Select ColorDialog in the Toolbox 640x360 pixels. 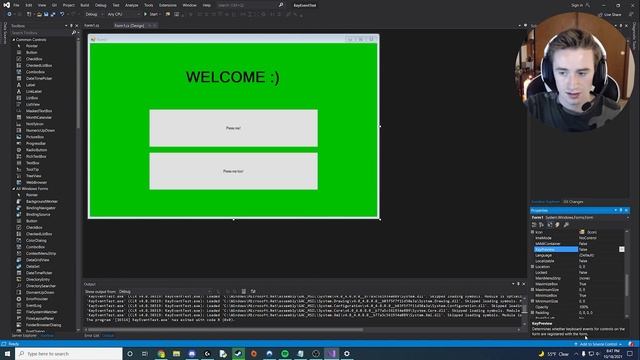pyautogui.click(x=36, y=240)
